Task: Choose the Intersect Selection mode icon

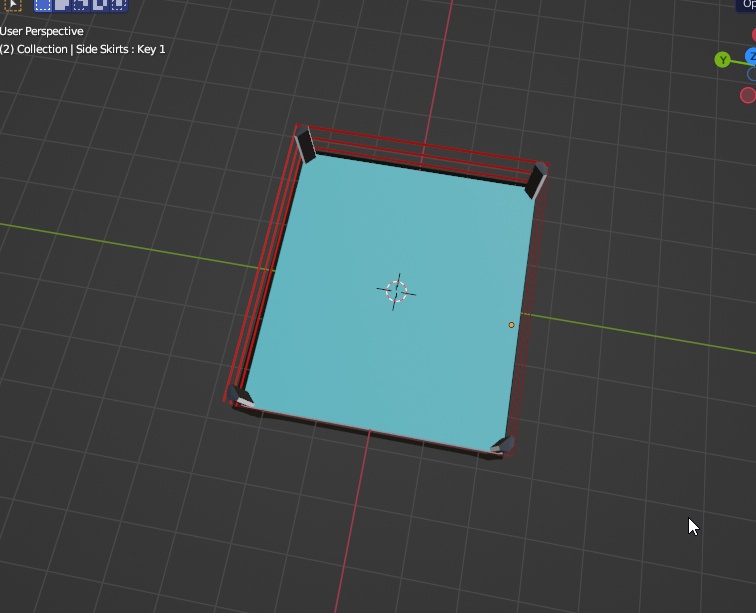Action: coord(119,5)
